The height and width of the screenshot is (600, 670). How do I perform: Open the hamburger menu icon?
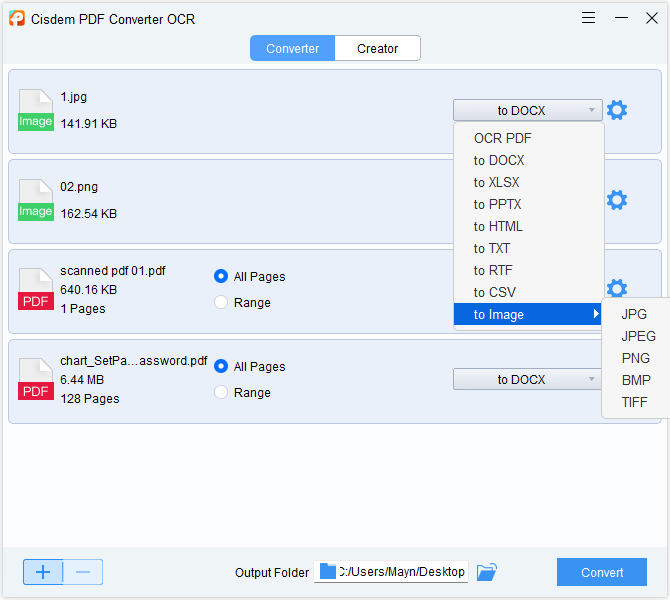pyautogui.click(x=588, y=18)
